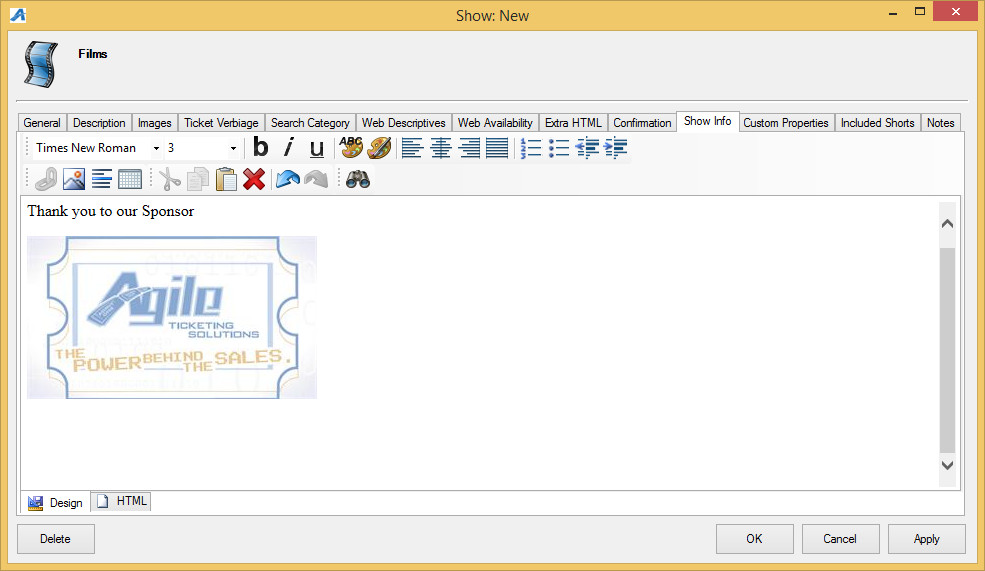The image size is (985, 571).
Task: Insert a horizontal line
Action: point(101,180)
